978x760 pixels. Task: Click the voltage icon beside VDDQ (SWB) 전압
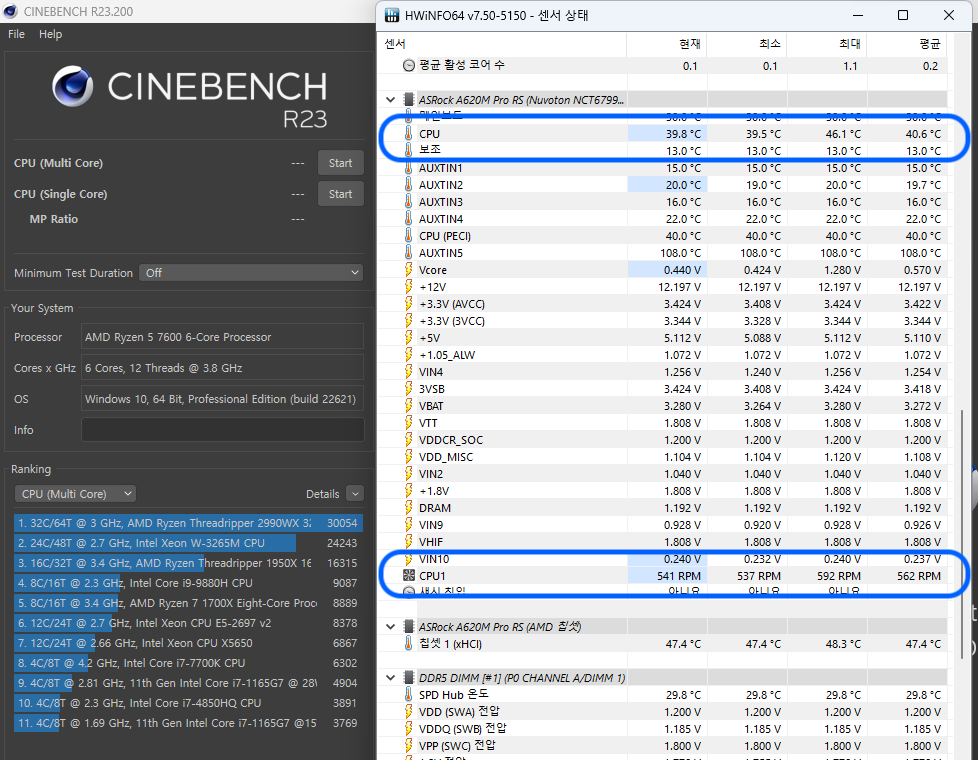tap(409, 728)
